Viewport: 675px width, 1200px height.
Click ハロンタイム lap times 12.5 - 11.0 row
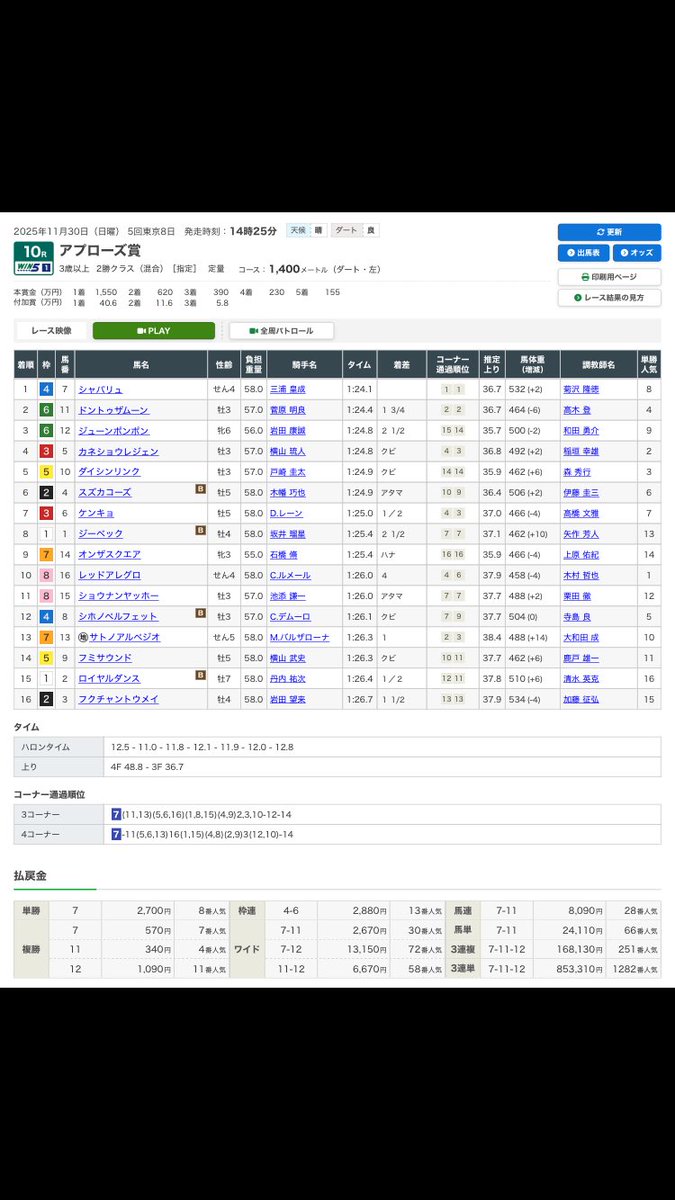(x=337, y=747)
